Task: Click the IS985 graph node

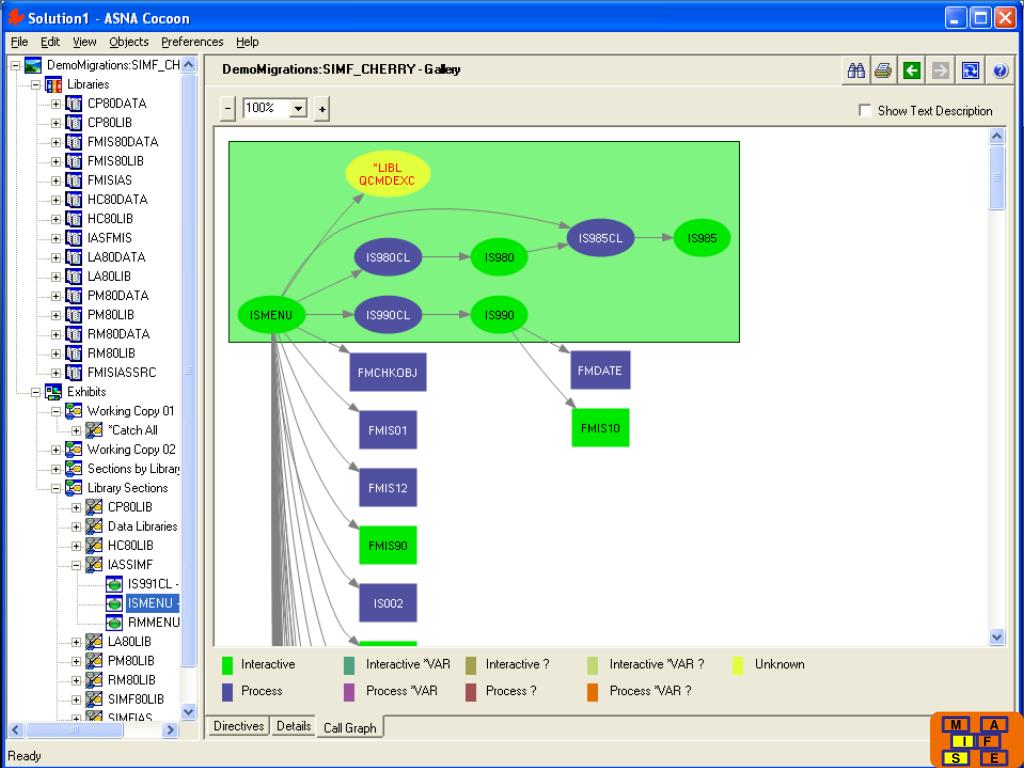Action: pyautogui.click(x=702, y=238)
